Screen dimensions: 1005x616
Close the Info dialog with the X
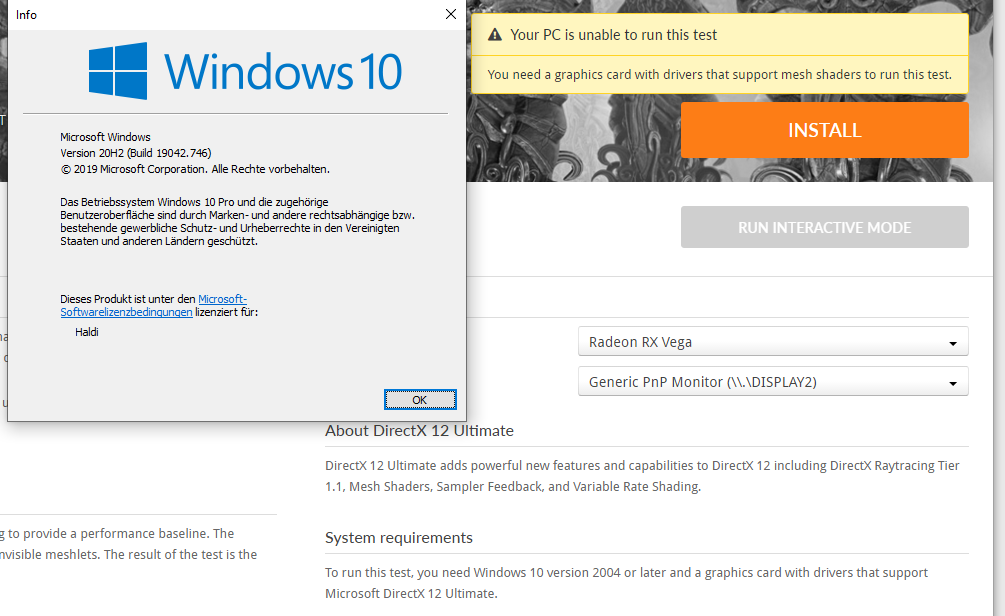(x=451, y=14)
